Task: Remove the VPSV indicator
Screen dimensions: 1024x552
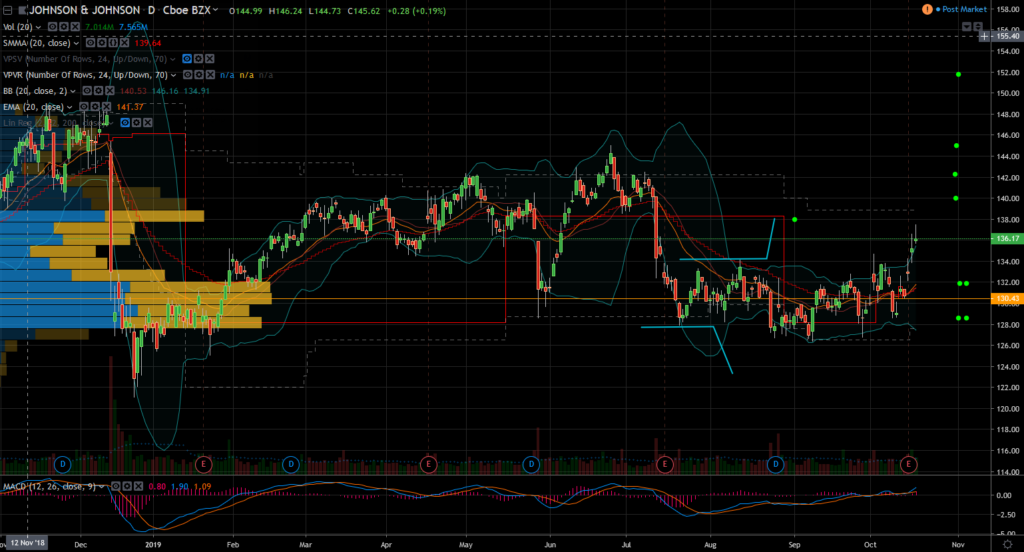Action: (210, 59)
